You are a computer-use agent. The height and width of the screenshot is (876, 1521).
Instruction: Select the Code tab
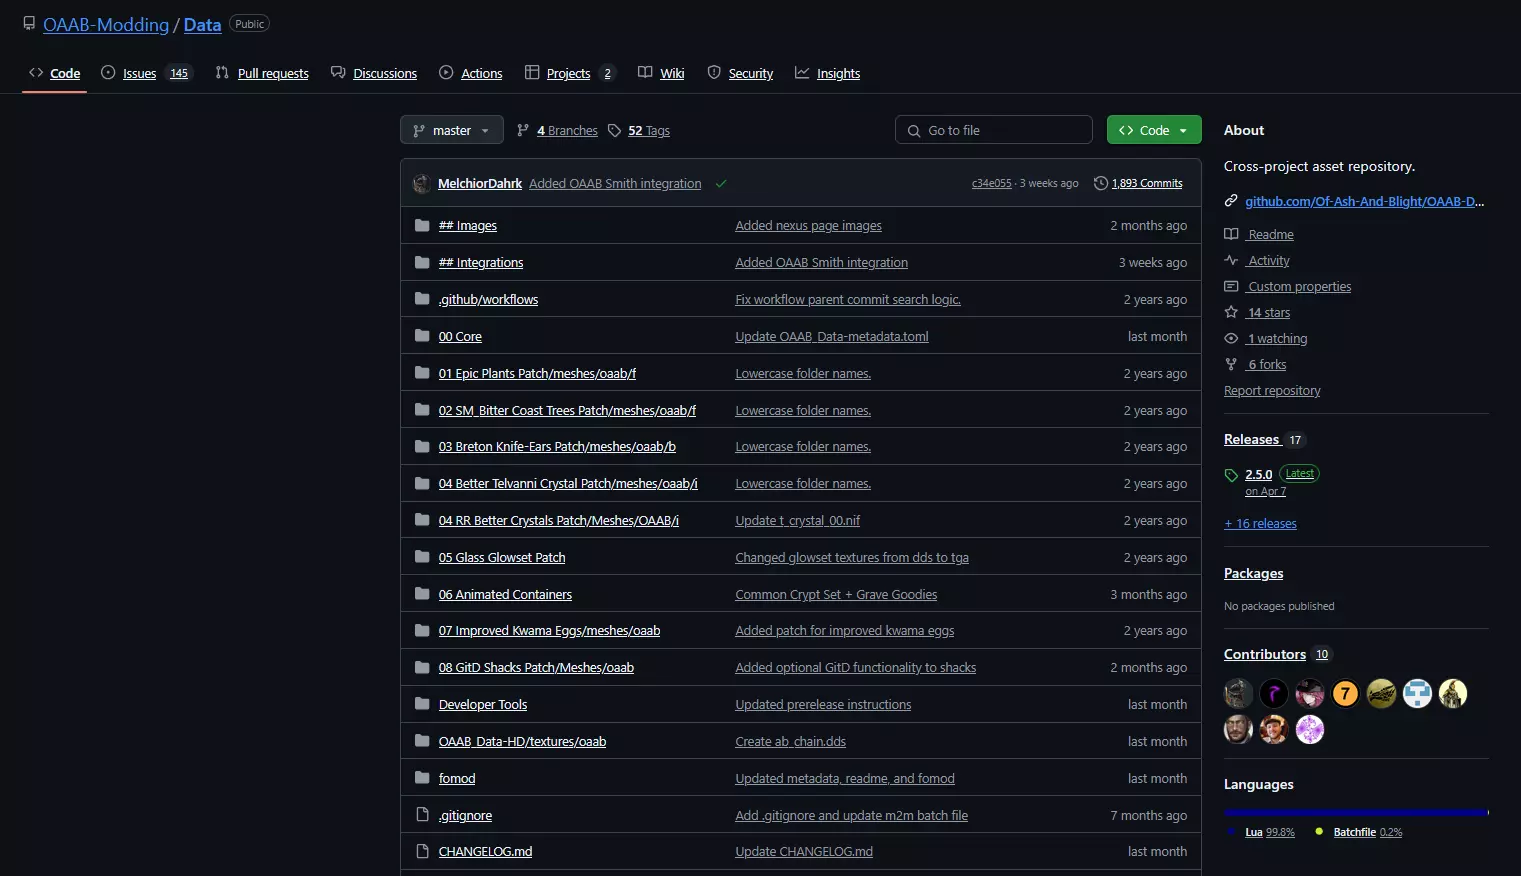pos(54,73)
